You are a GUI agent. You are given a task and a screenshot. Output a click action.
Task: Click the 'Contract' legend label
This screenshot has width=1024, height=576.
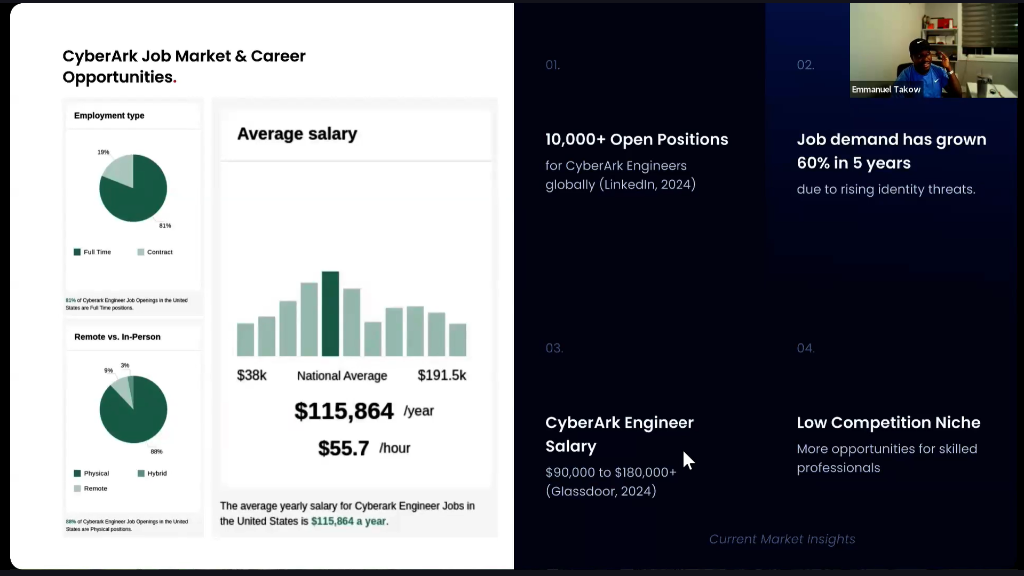160,252
